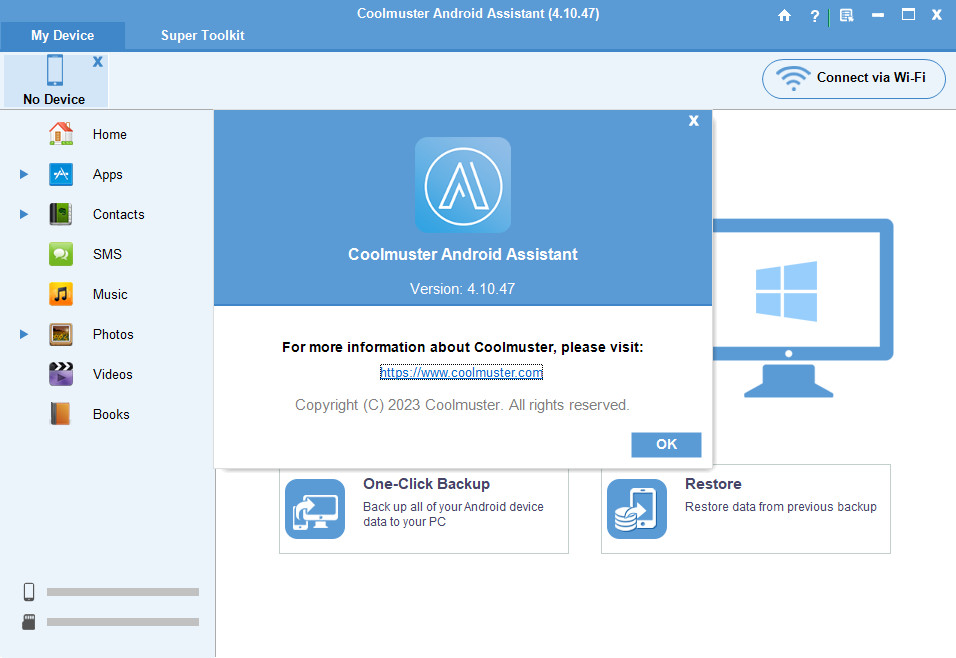Click the Books icon in the sidebar
This screenshot has width=956, height=658.
pyautogui.click(x=61, y=414)
